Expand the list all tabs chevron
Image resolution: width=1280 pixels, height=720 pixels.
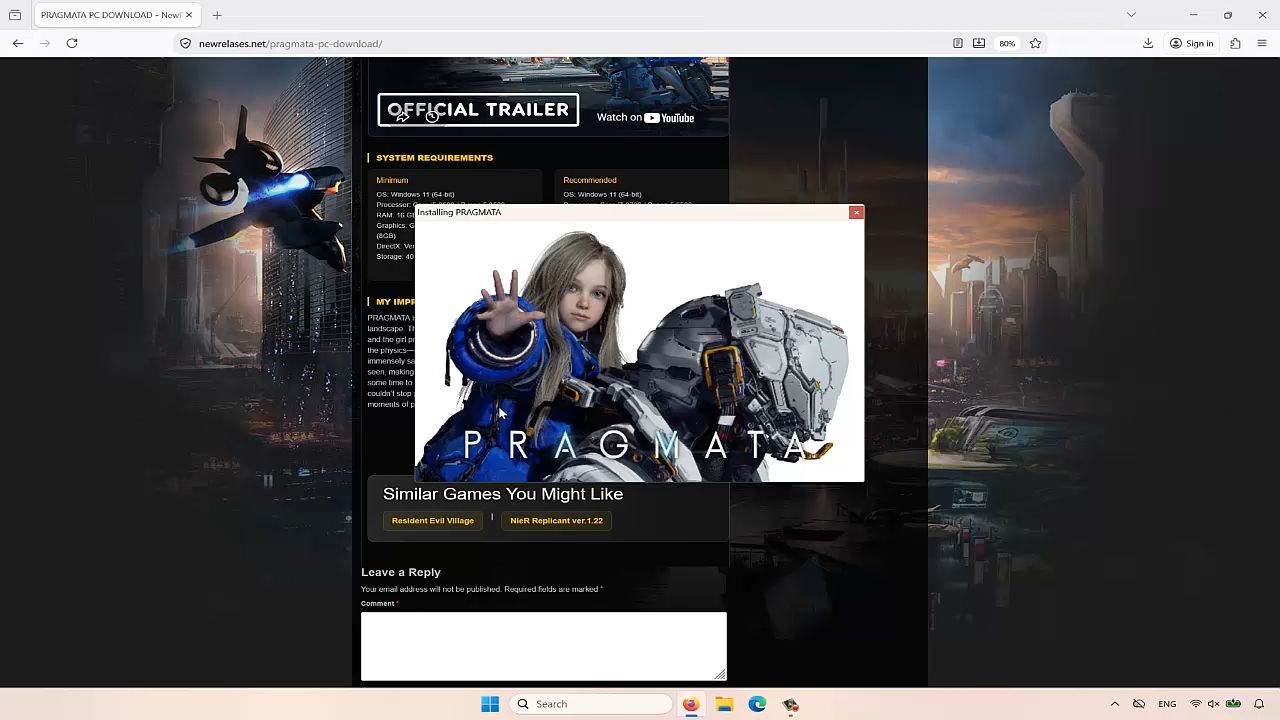[x=1131, y=15]
